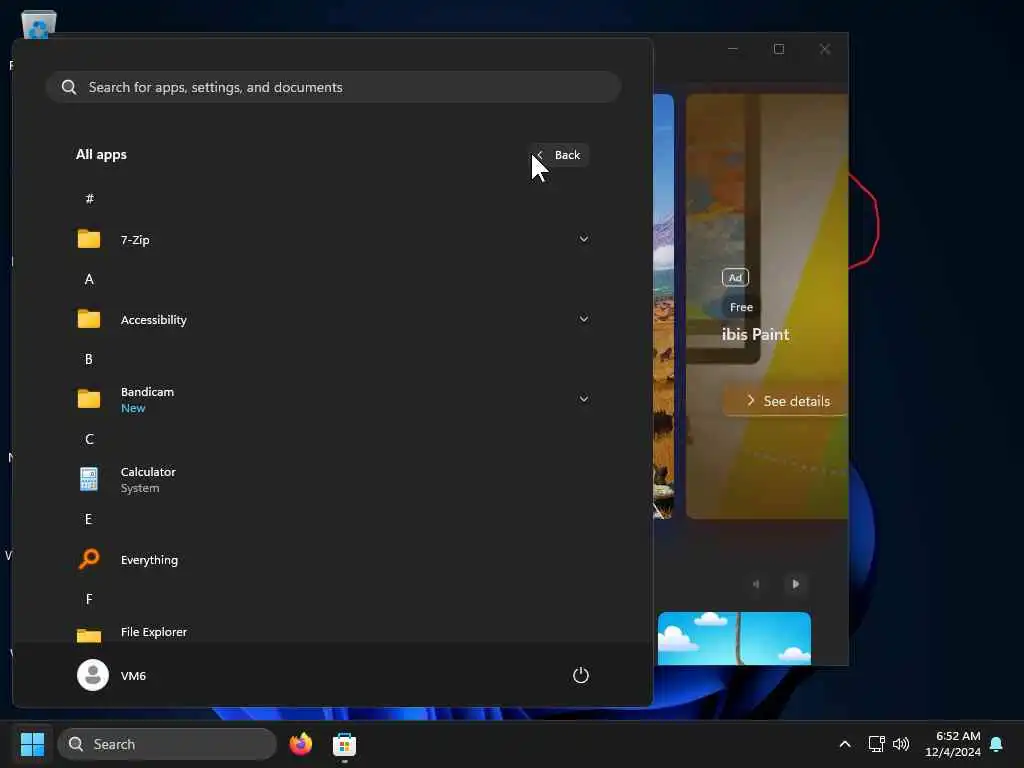Open Microsoft Store from the taskbar
The height and width of the screenshot is (768, 1024).
coord(344,744)
